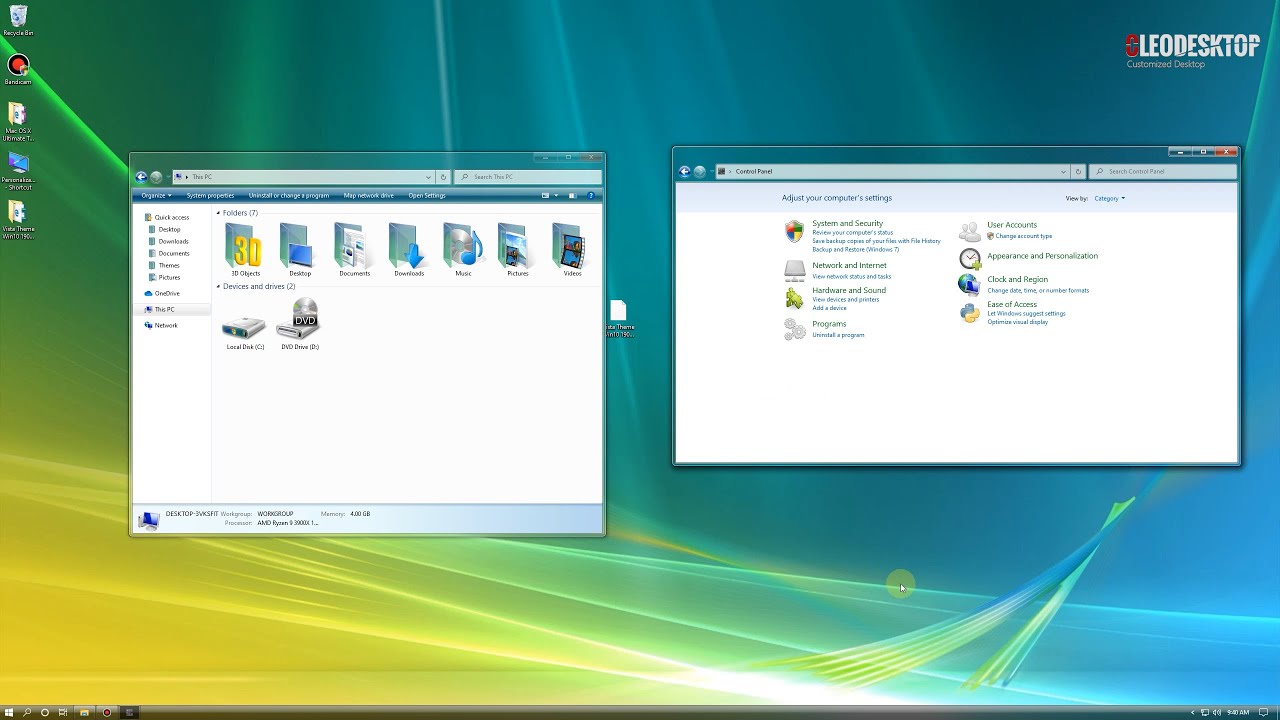The height and width of the screenshot is (720, 1280).
Task: Click the Change account type link
Action: 1024,236
